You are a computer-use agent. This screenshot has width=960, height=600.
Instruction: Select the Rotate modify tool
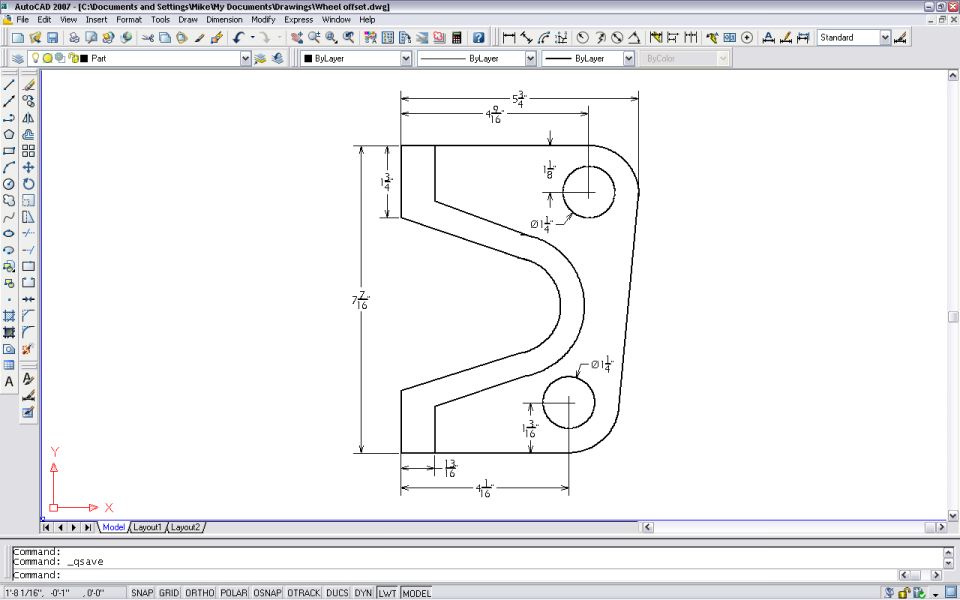(x=28, y=184)
